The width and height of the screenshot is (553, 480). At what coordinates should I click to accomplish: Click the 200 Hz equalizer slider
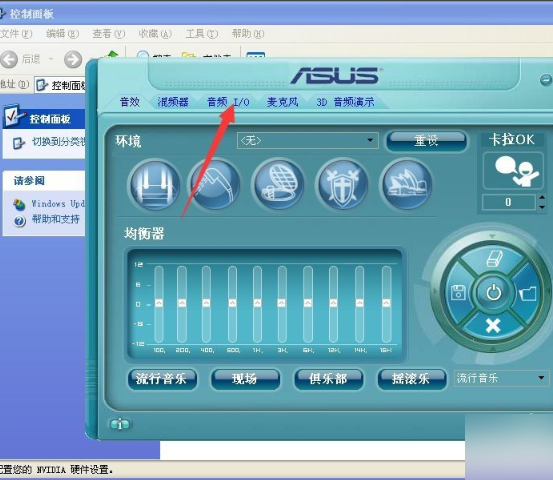(182, 304)
